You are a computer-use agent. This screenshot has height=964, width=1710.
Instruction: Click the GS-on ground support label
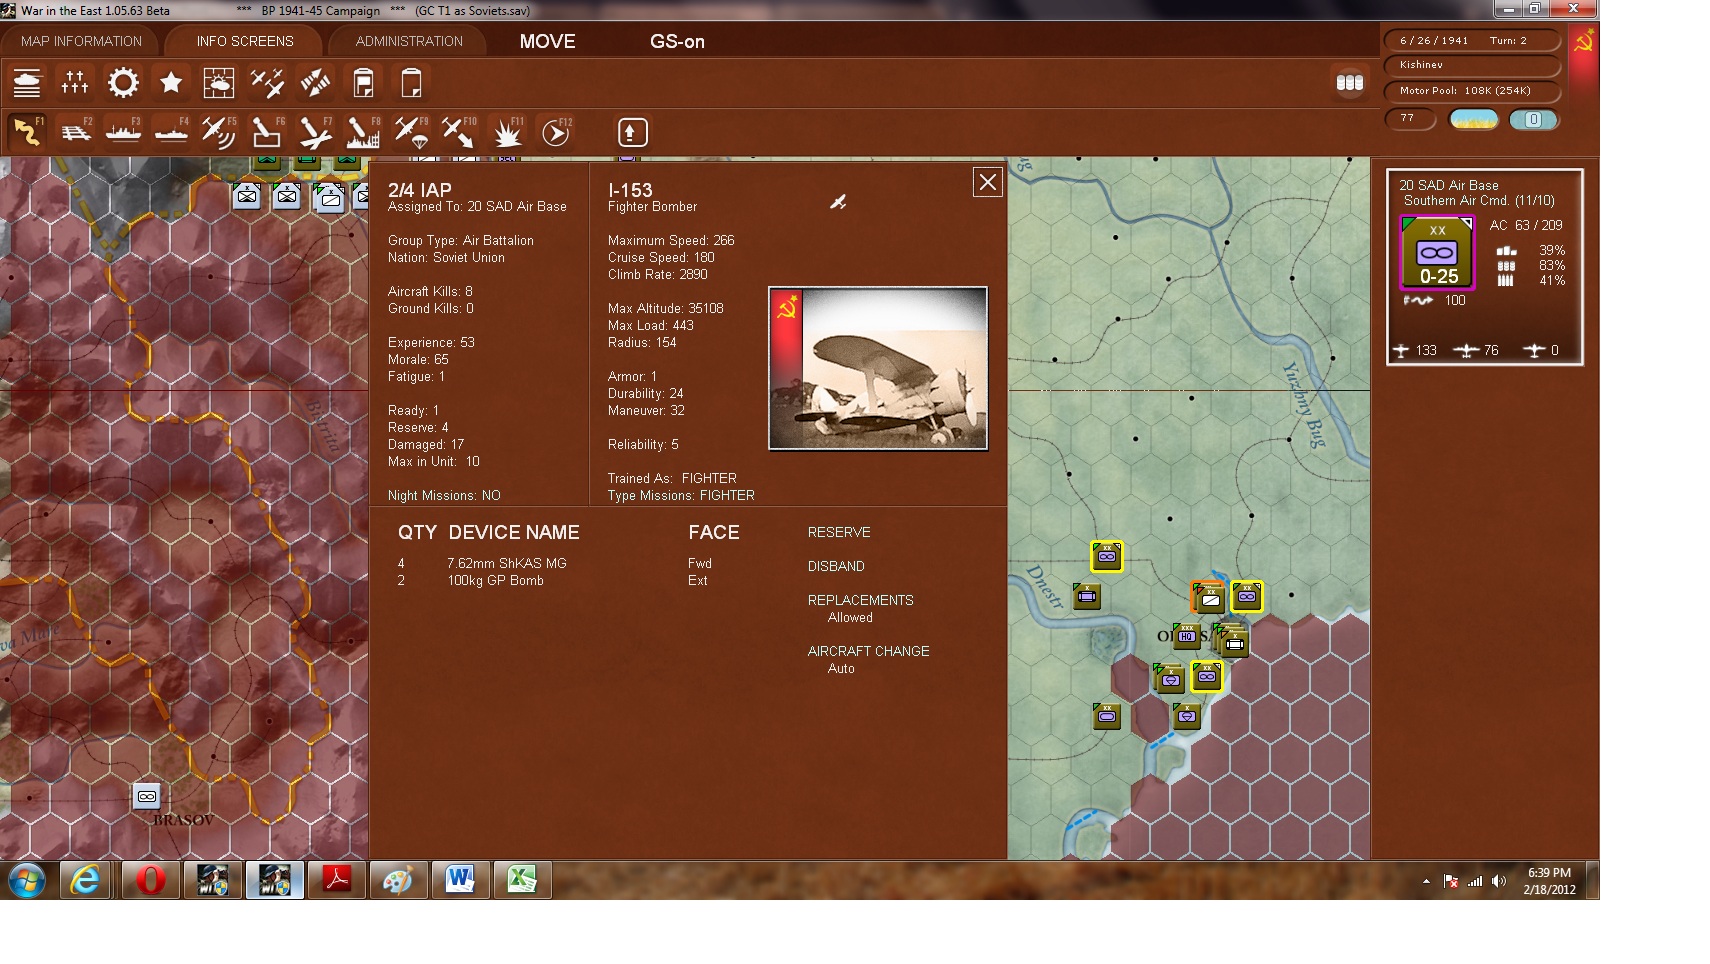pyautogui.click(x=677, y=41)
